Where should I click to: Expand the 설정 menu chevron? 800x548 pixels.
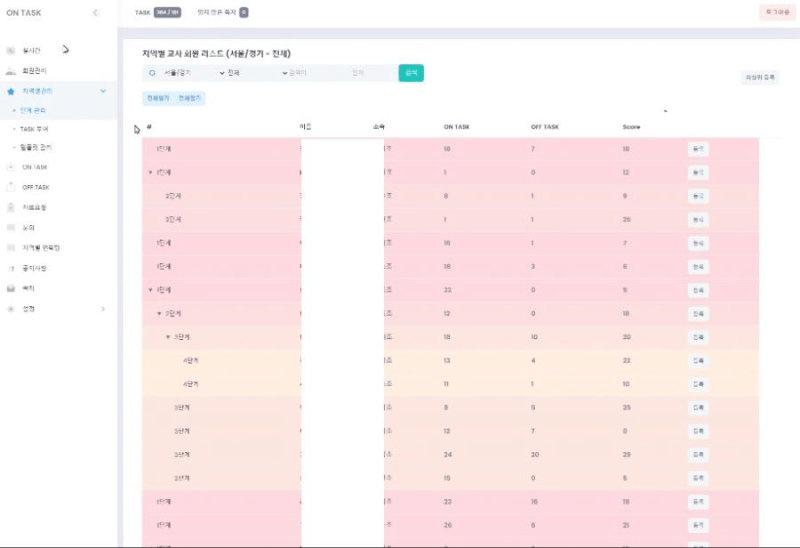pyautogui.click(x=103, y=309)
